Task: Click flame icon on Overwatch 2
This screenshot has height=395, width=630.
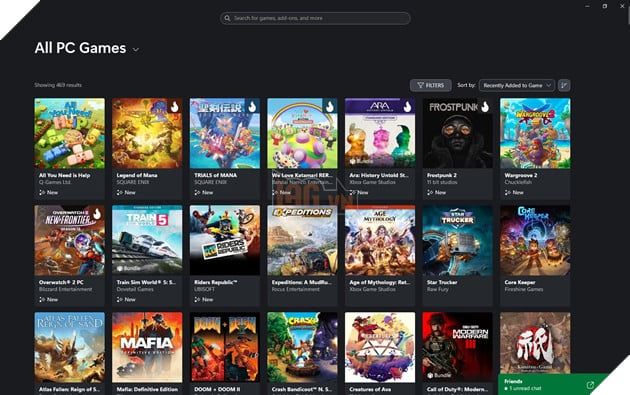Action: (x=97, y=213)
